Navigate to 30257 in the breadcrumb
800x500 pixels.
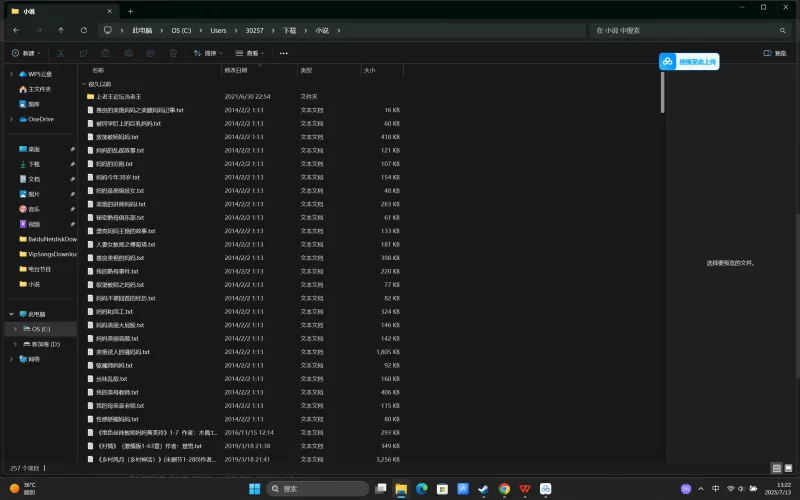(x=255, y=31)
